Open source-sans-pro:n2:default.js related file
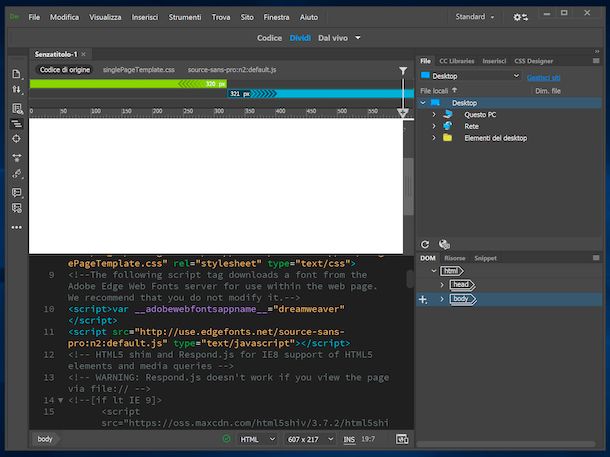Image resolution: width=610 pixels, height=457 pixels. point(232,70)
